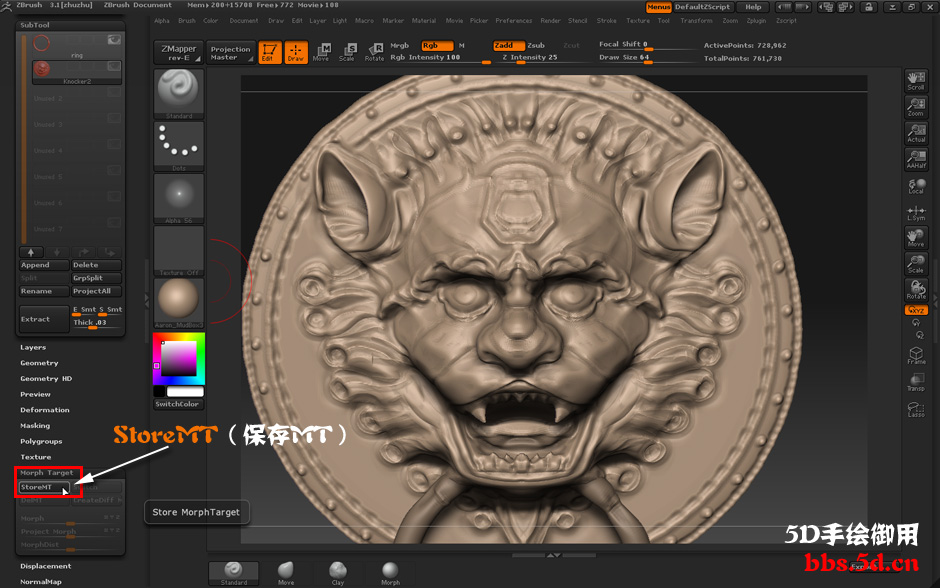The image size is (940, 588).
Task: Expand the Deformation subpalette
Action: pyautogui.click(x=45, y=410)
